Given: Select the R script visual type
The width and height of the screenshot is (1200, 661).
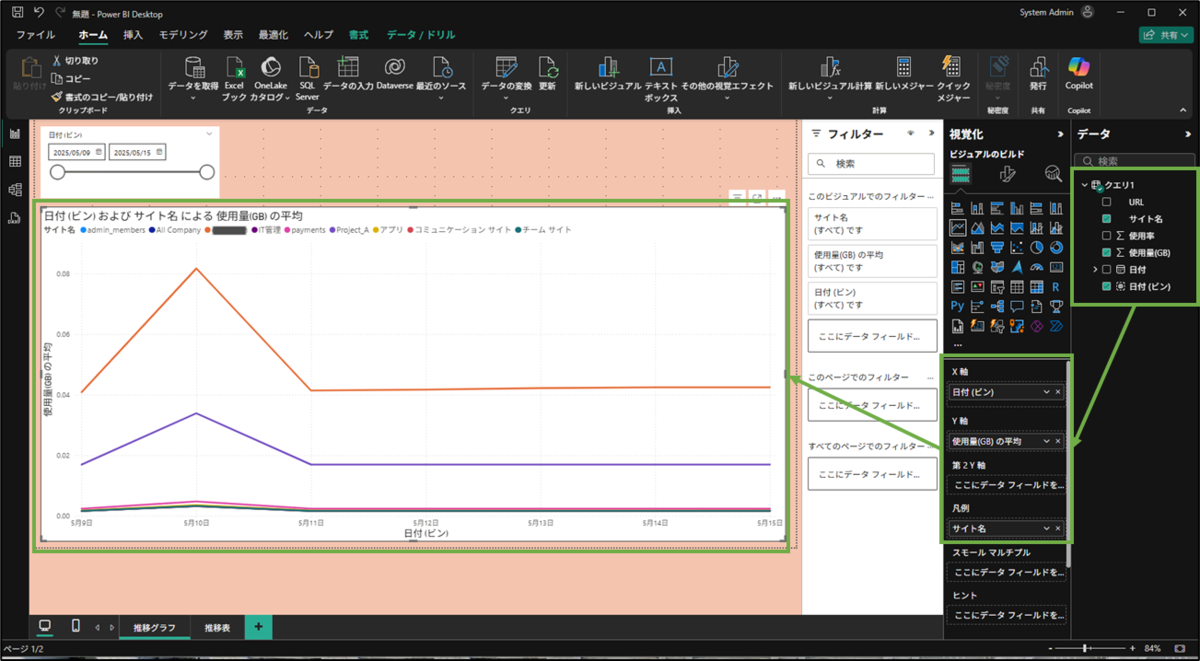Looking at the screenshot, I should (x=1055, y=287).
